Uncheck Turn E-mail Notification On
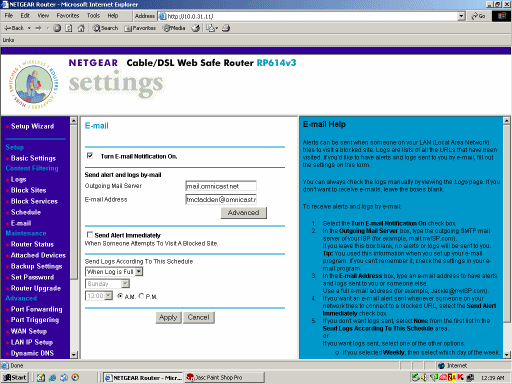512x384 pixels. click(x=90, y=156)
